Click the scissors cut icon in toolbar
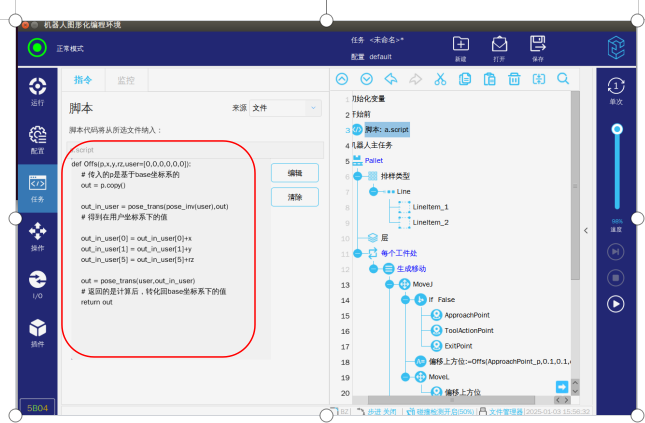645x423 pixels. coord(439,79)
